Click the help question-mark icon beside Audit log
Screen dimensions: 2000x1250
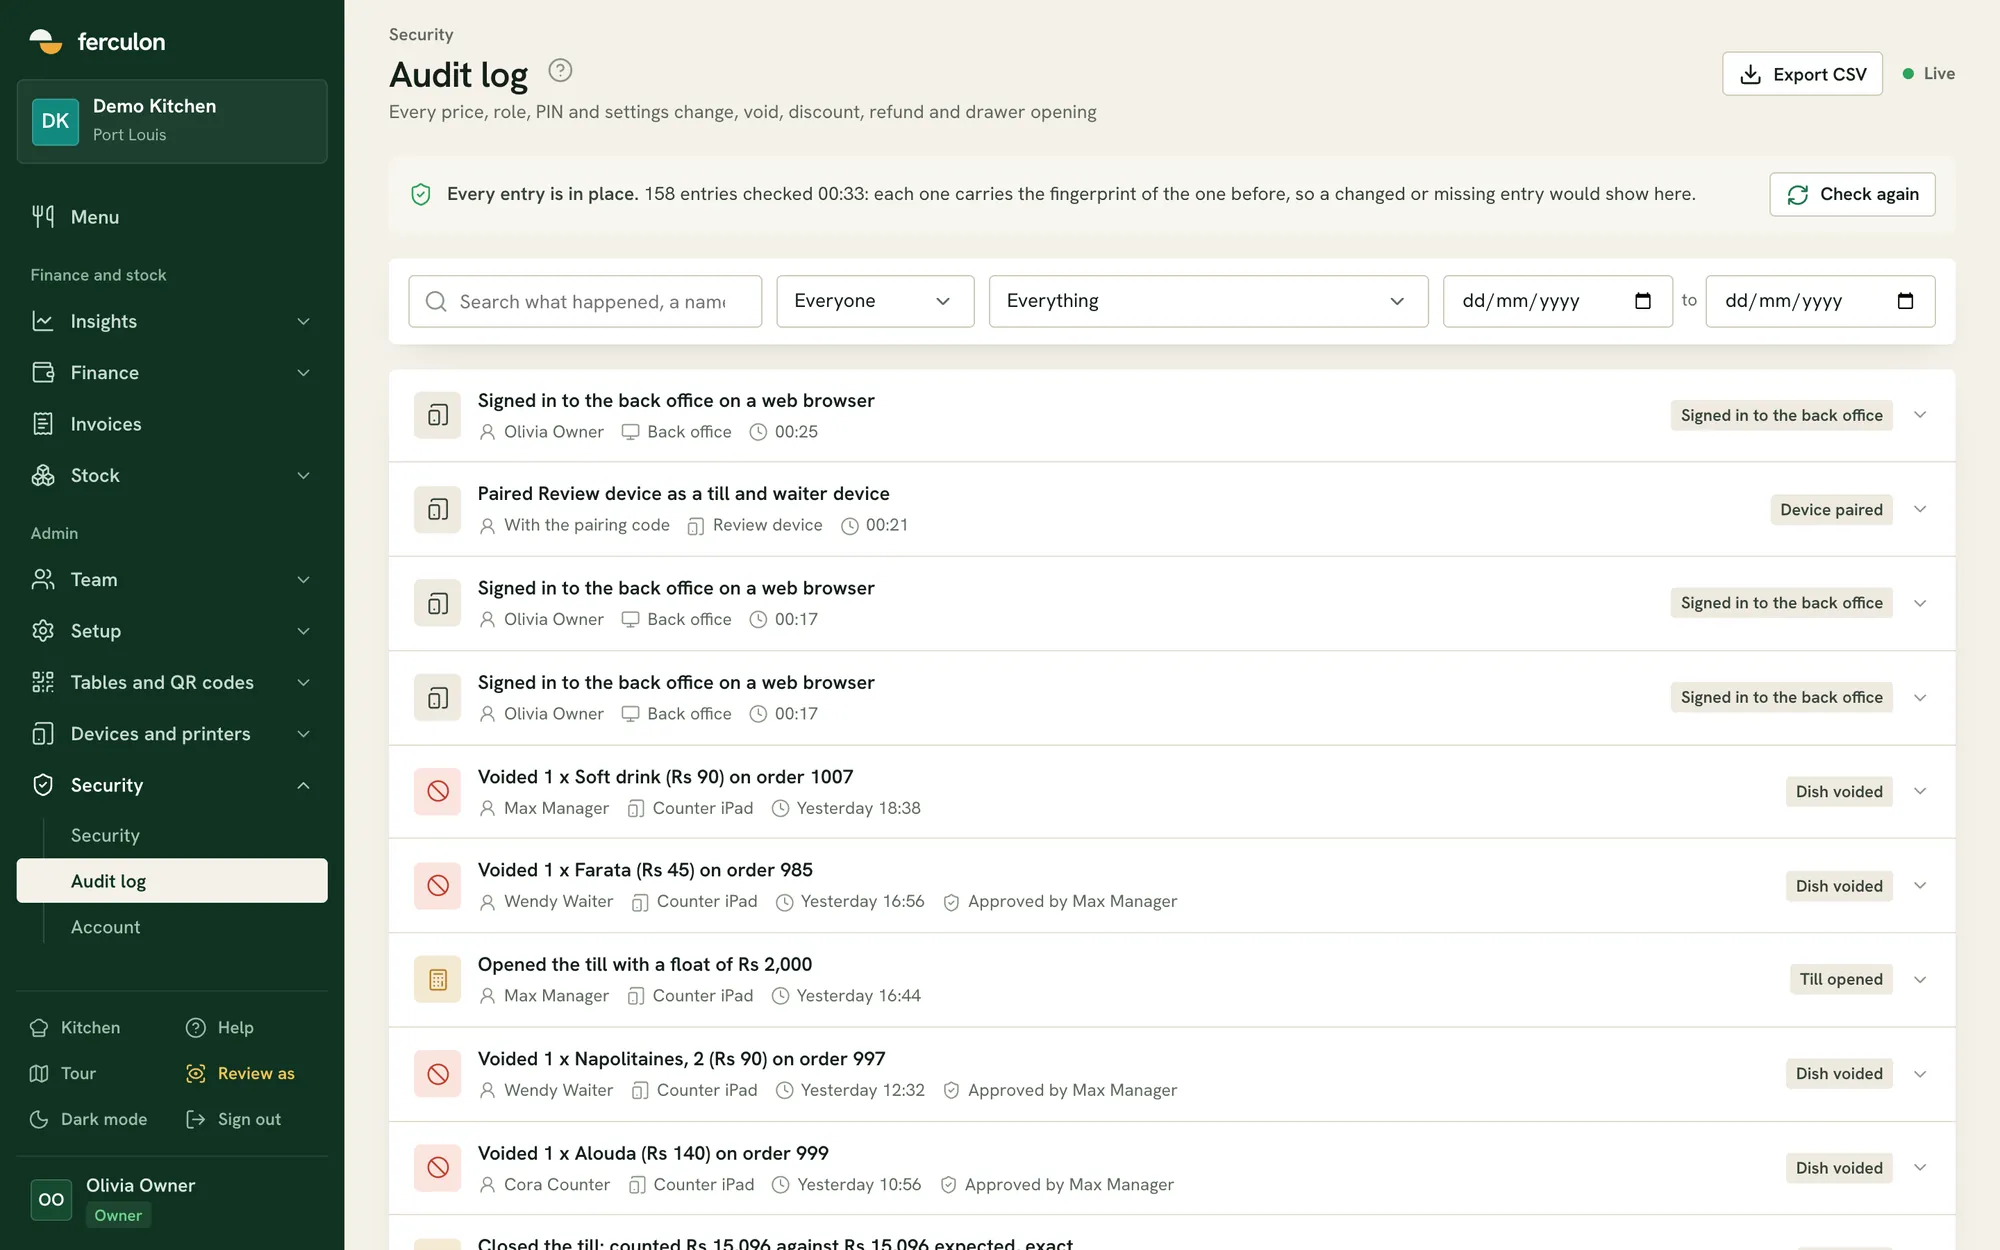(x=560, y=71)
